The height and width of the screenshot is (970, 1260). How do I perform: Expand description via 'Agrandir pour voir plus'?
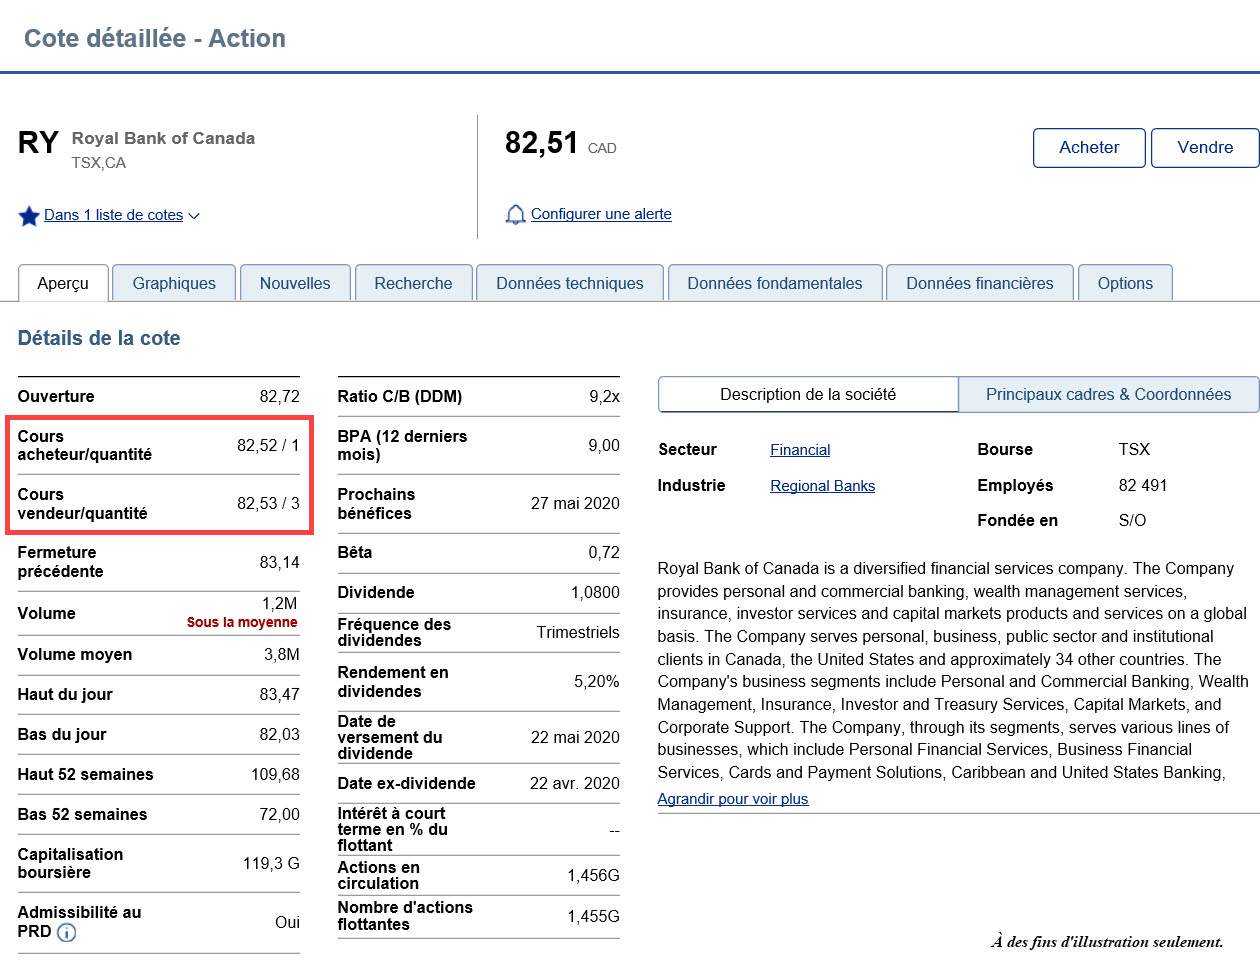coord(733,799)
